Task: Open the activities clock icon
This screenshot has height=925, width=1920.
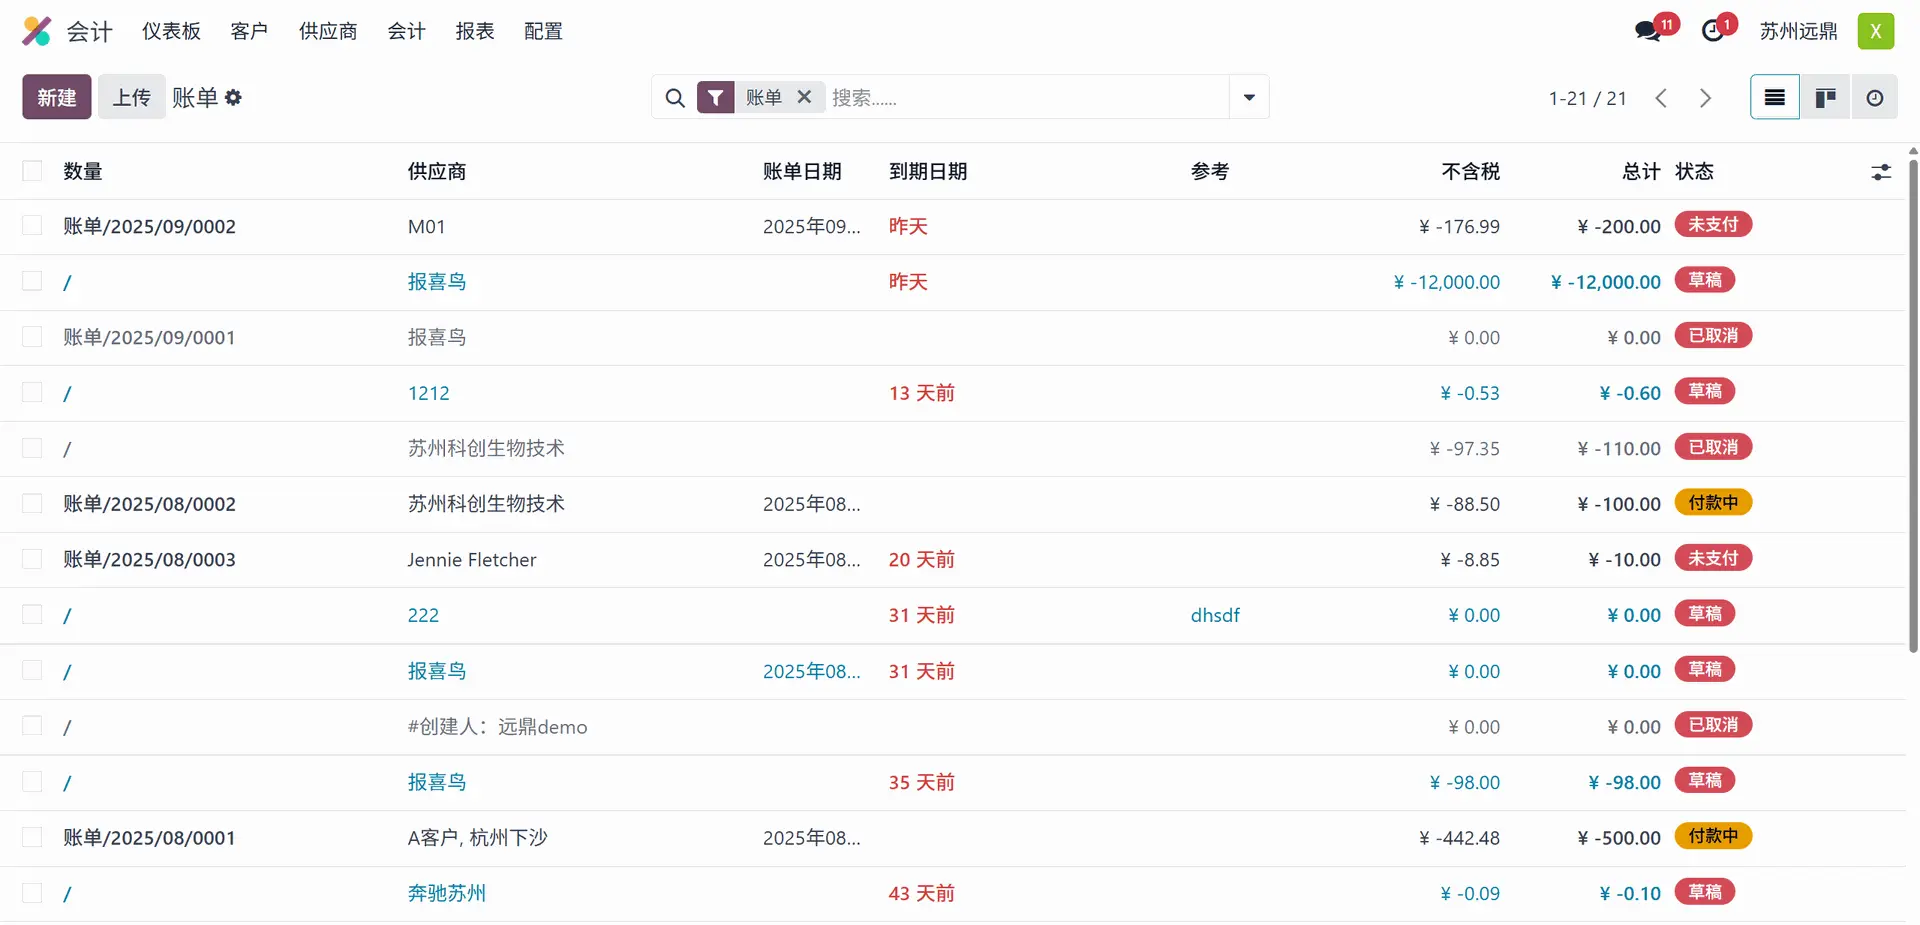Action: [1713, 31]
